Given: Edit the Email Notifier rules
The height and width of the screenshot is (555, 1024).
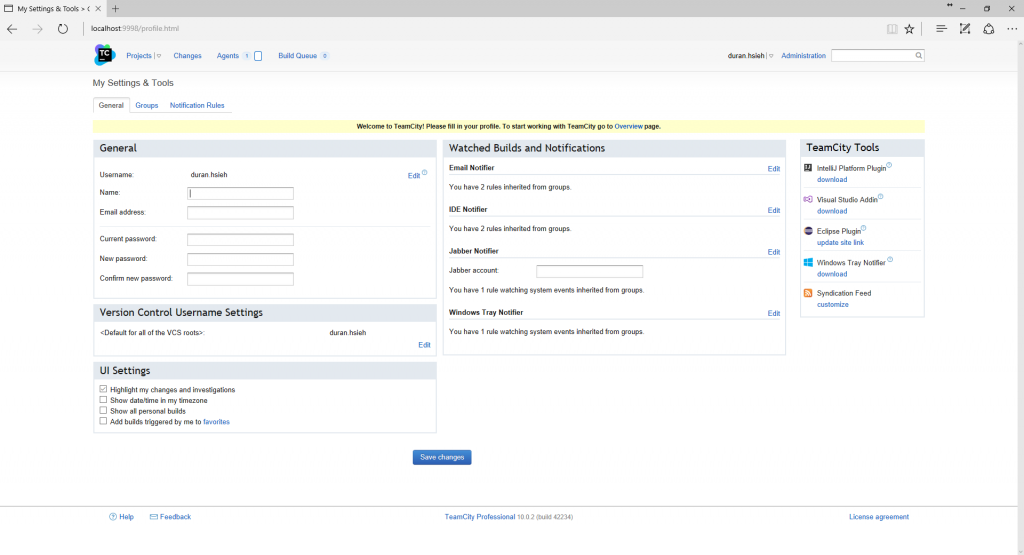Looking at the screenshot, I should tap(774, 169).
